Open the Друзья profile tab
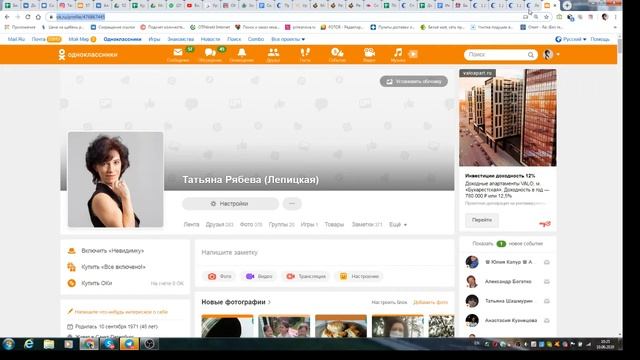The image size is (640, 360). 219,224
